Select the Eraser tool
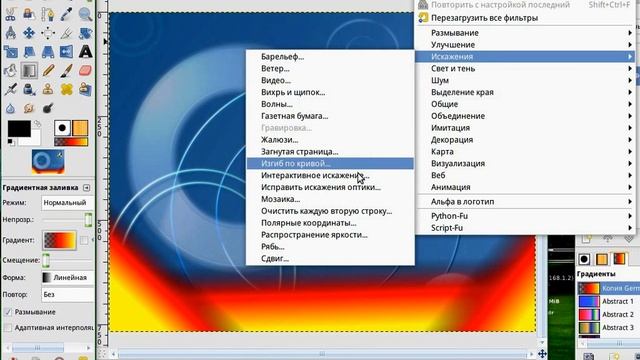This screenshot has width=640, height=360. tap(85, 71)
